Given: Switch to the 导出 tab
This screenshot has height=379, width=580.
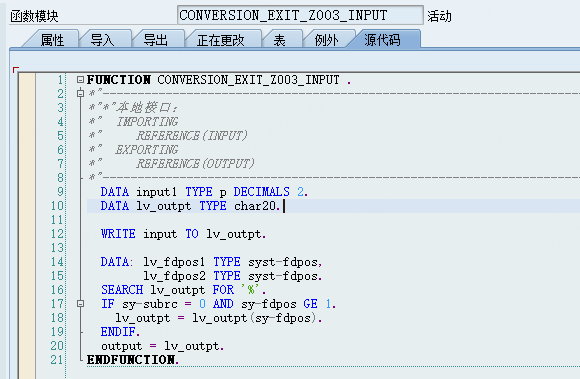Looking at the screenshot, I should (155, 40).
